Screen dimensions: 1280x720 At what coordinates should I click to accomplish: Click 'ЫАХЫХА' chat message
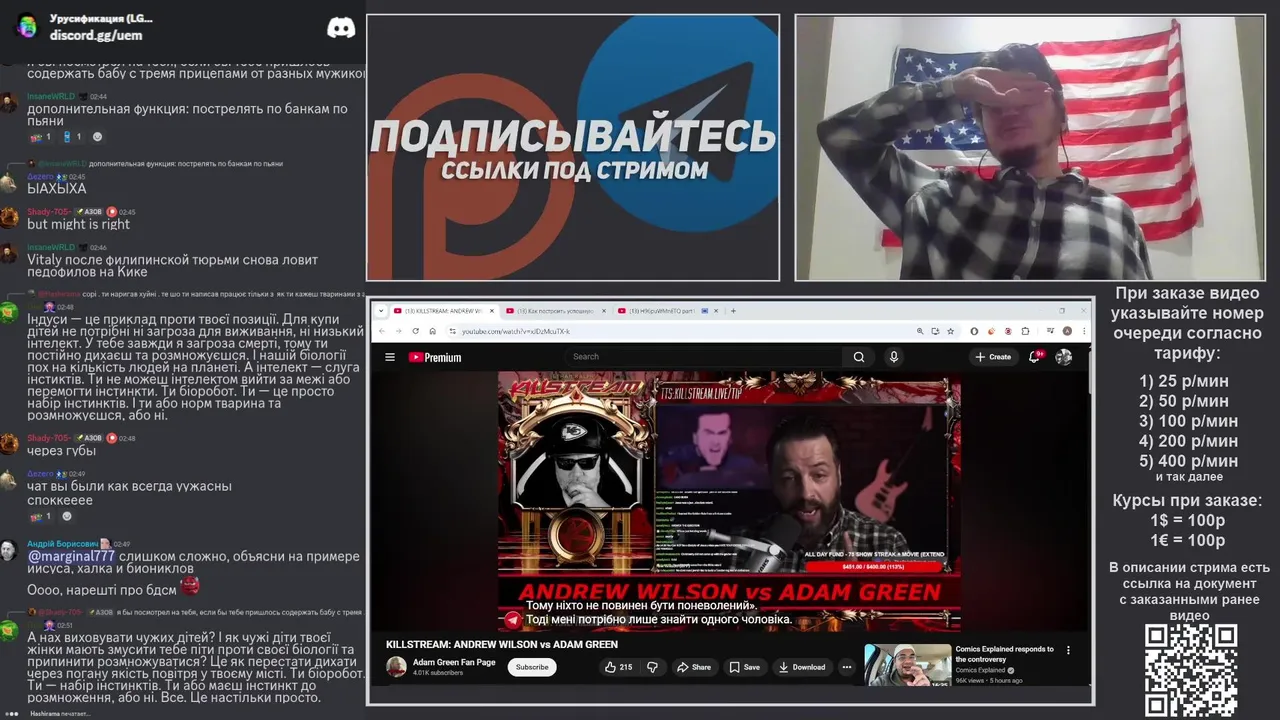coord(57,188)
